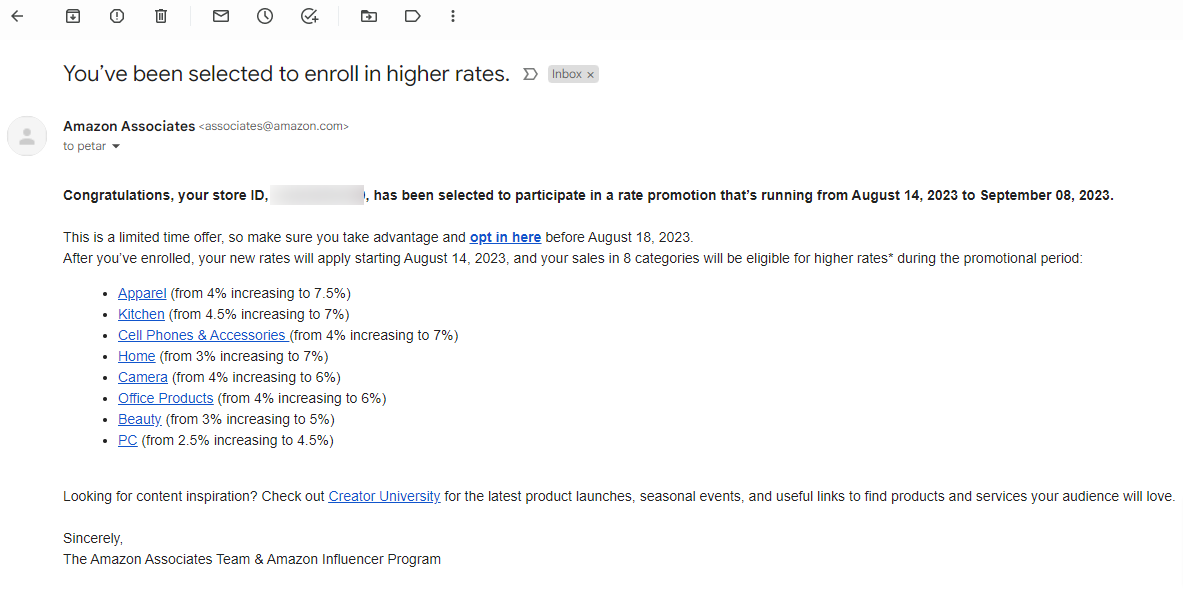Visit the Creator University link
The height and width of the screenshot is (605, 1183).
click(384, 496)
